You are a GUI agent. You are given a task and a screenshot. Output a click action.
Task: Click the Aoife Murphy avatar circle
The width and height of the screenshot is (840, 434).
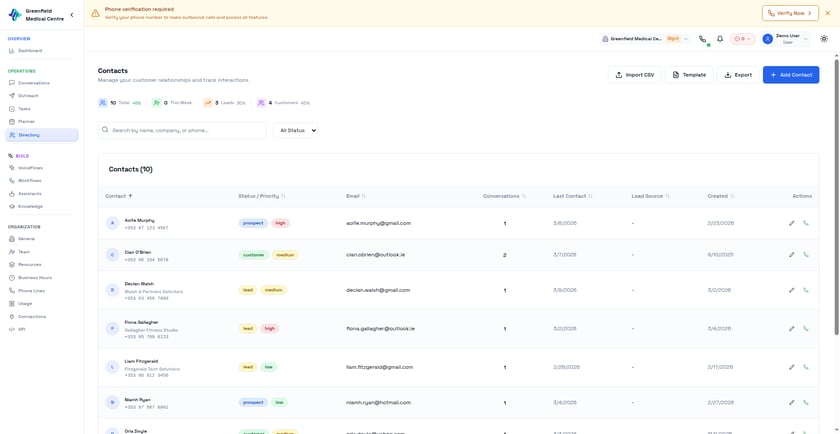click(112, 223)
